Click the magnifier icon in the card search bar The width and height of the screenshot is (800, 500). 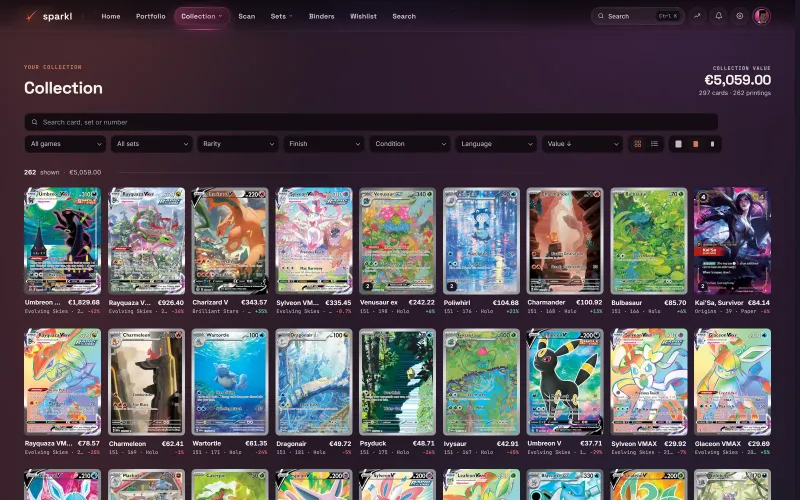(35, 122)
